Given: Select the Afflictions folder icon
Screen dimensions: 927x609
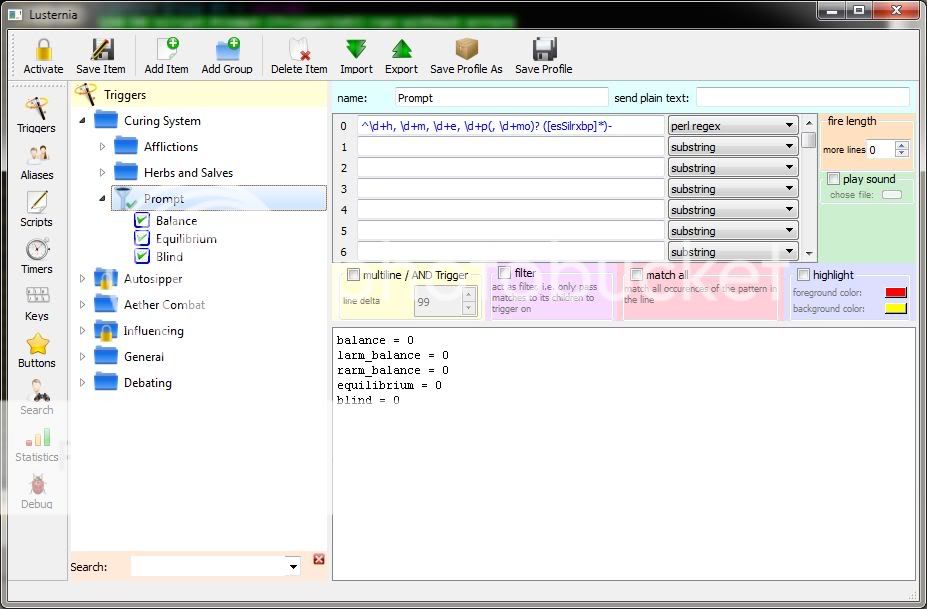Looking at the screenshot, I should [126, 146].
